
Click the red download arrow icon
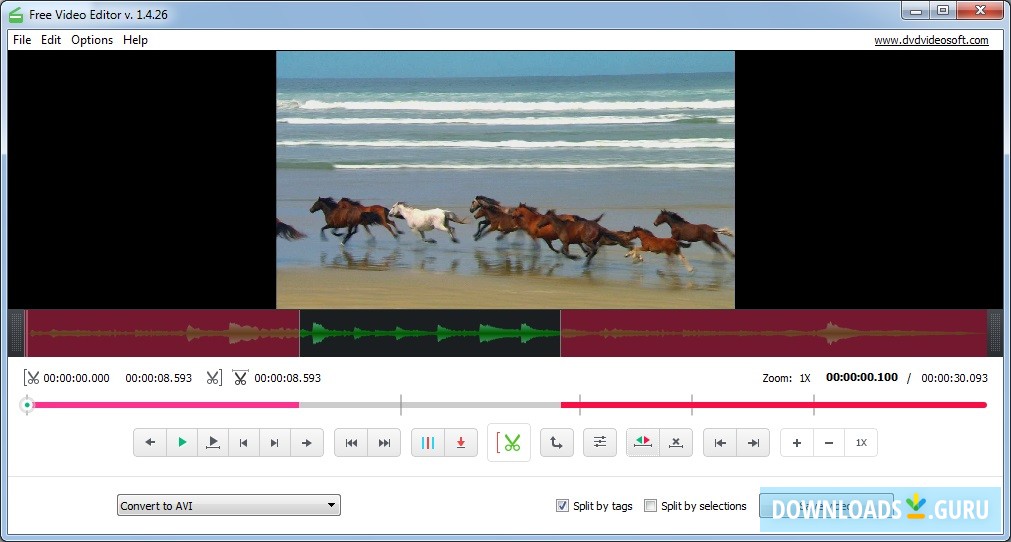pyautogui.click(x=461, y=443)
